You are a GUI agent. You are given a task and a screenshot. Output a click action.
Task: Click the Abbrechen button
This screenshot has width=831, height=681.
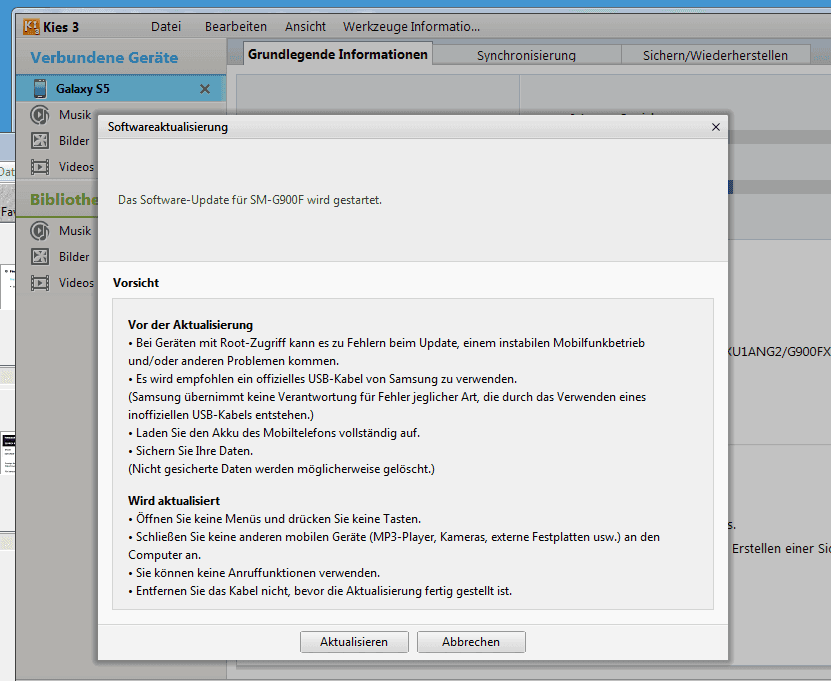click(471, 642)
